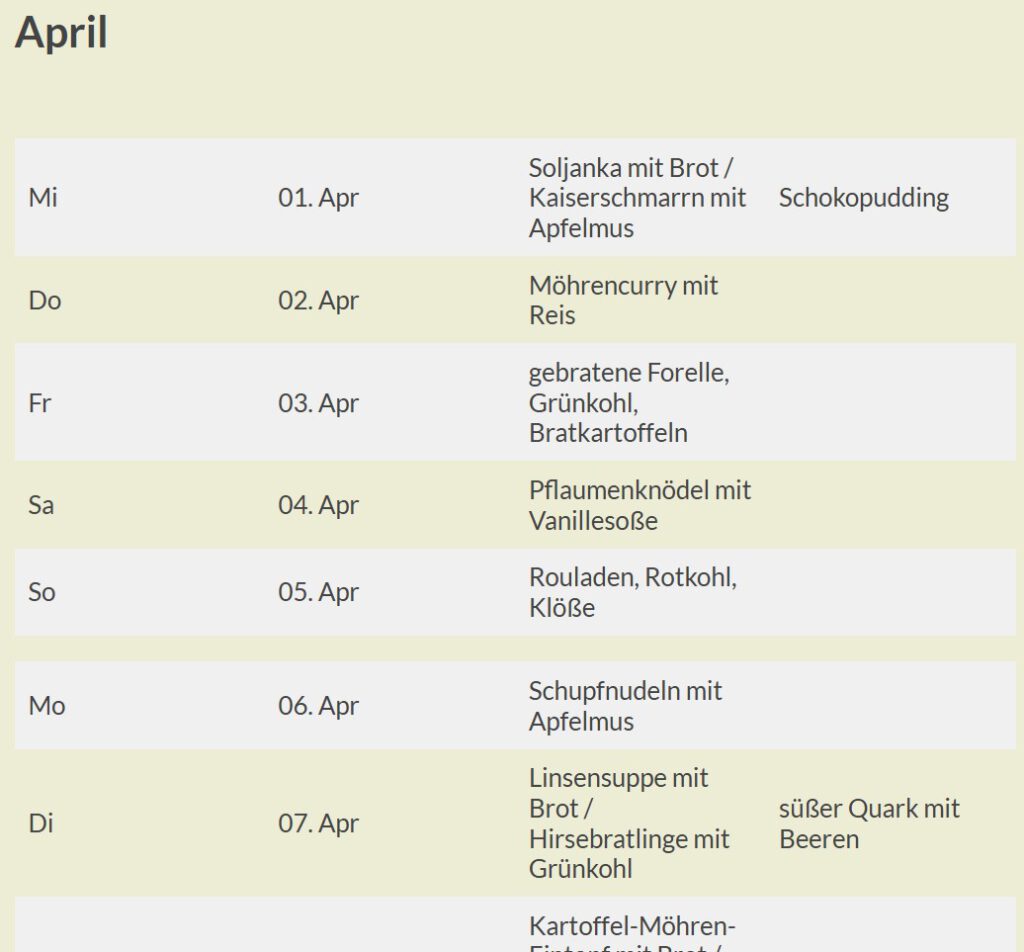Screen dimensions: 1024x952
Task: Click the Möhrencurry mit Reis entry
Action: click(623, 300)
